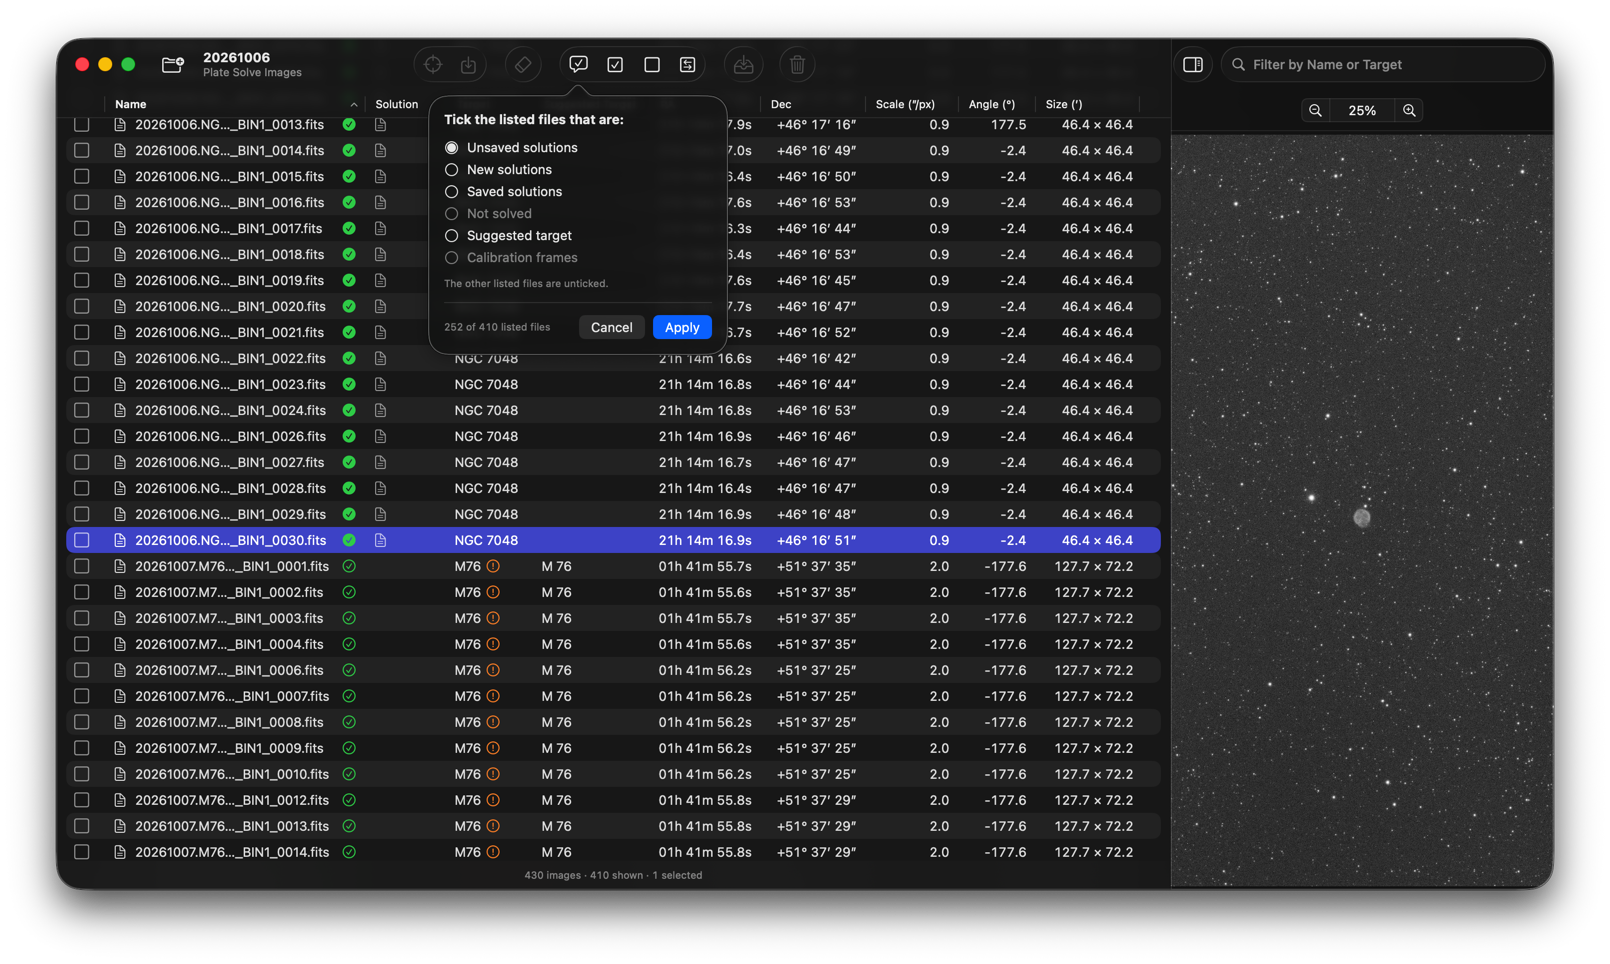Click the tick all files icon
This screenshot has width=1610, height=964.
click(615, 65)
